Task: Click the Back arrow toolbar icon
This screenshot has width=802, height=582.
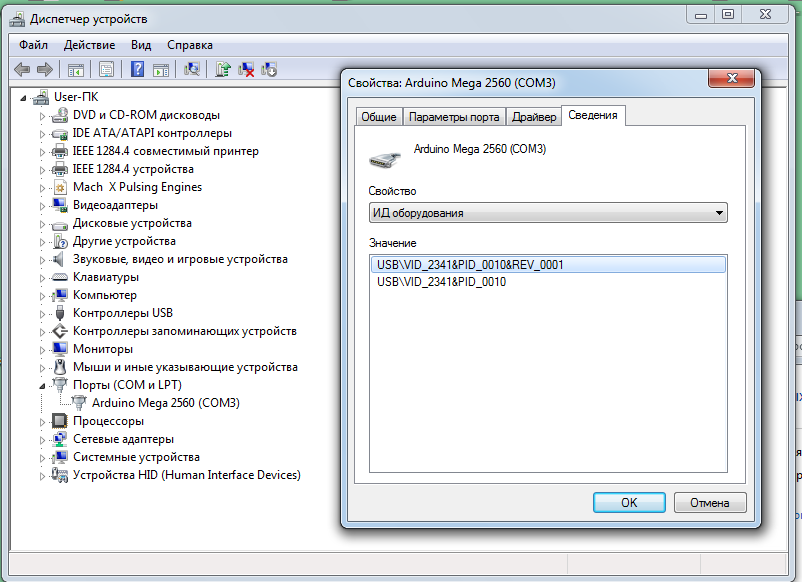Action: click(22, 69)
